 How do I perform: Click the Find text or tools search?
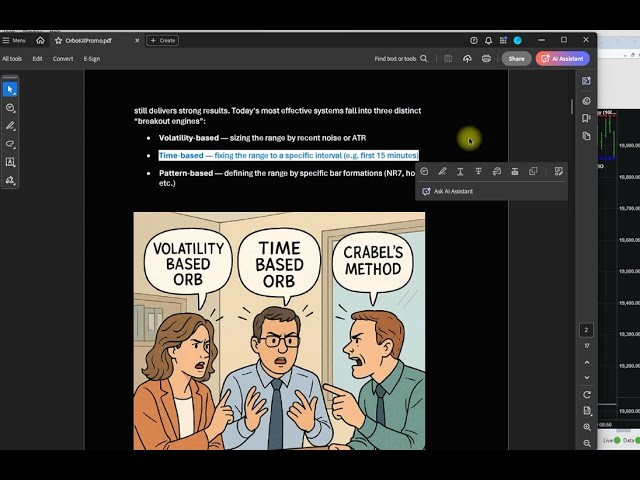pos(401,59)
